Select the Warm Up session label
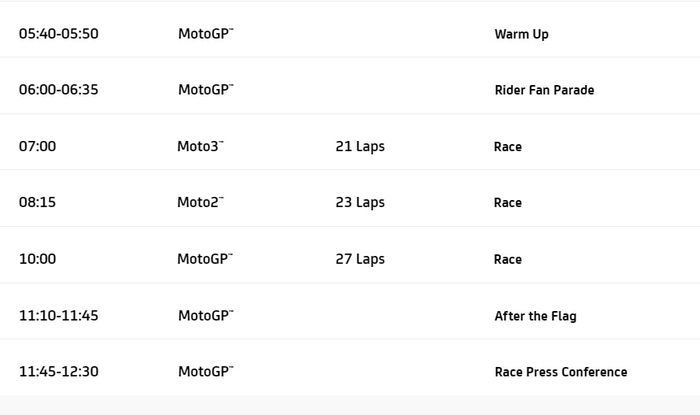This screenshot has height=415, width=700. (x=521, y=34)
